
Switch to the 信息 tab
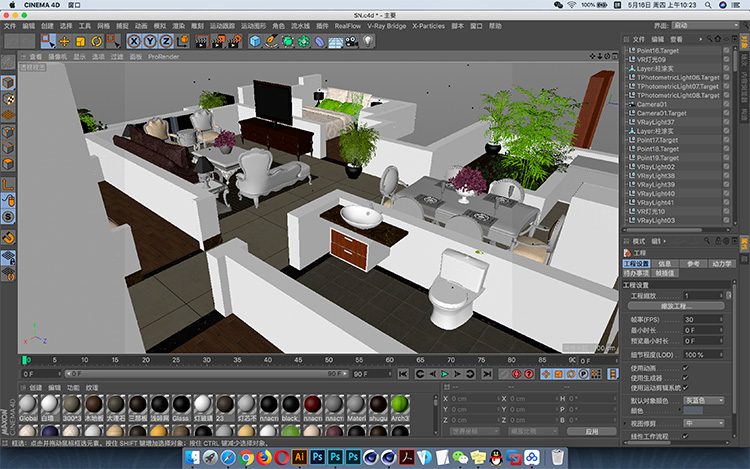pyautogui.click(x=664, y=263)
